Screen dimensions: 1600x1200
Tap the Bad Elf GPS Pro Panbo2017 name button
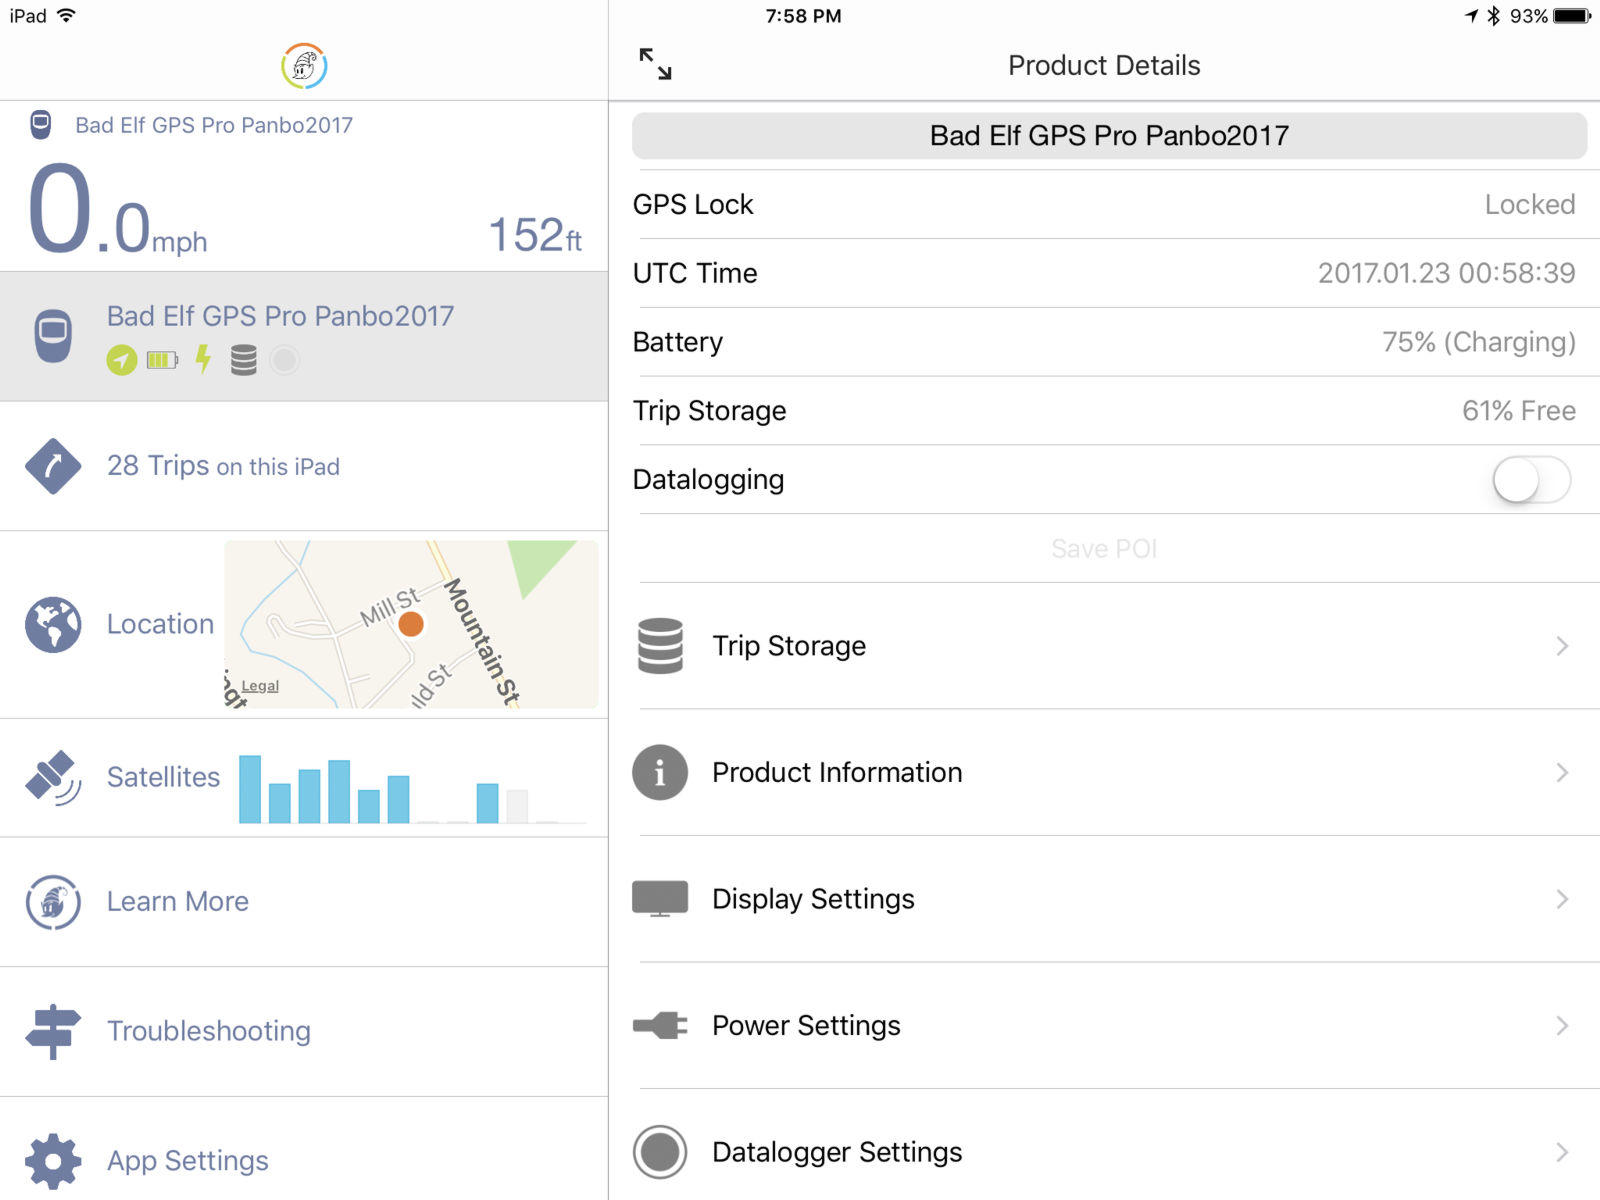click(x=1109, y=136)
